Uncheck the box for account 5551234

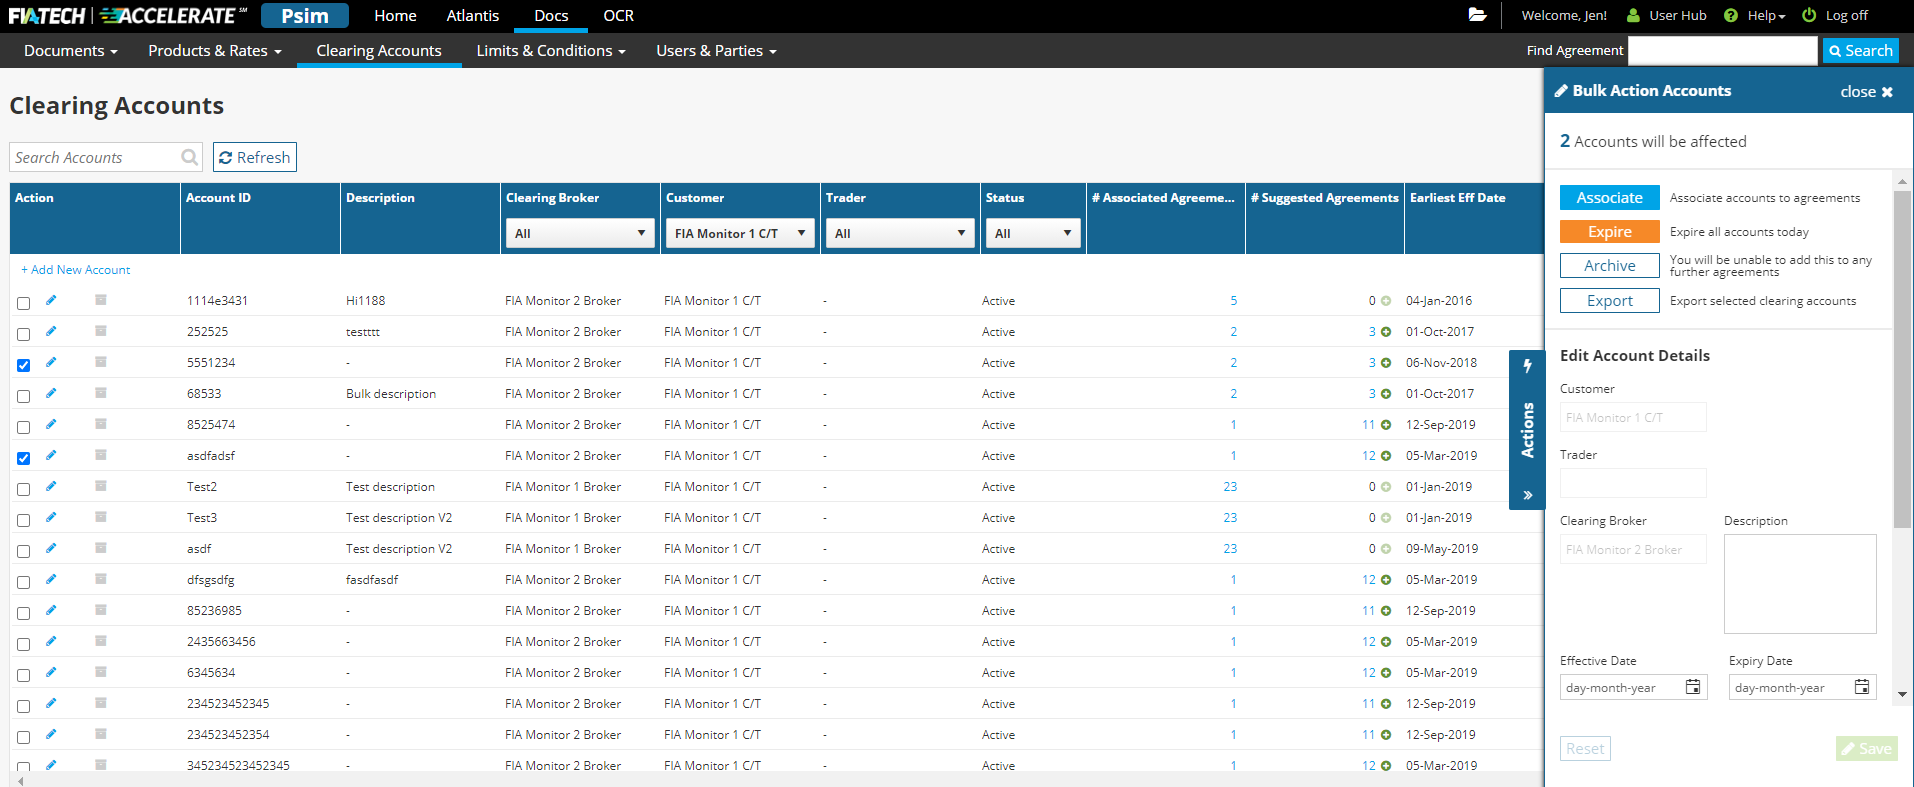(24, 365)
